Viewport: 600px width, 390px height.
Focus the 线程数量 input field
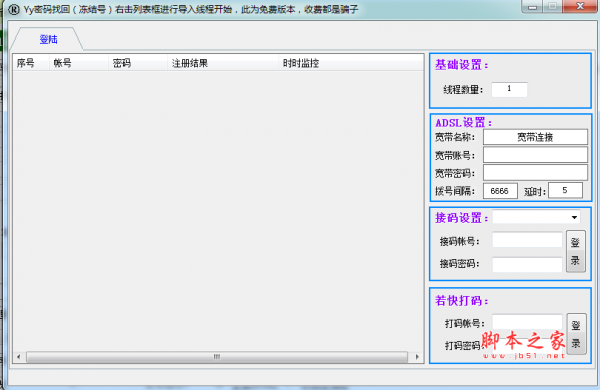coord(509,89)
